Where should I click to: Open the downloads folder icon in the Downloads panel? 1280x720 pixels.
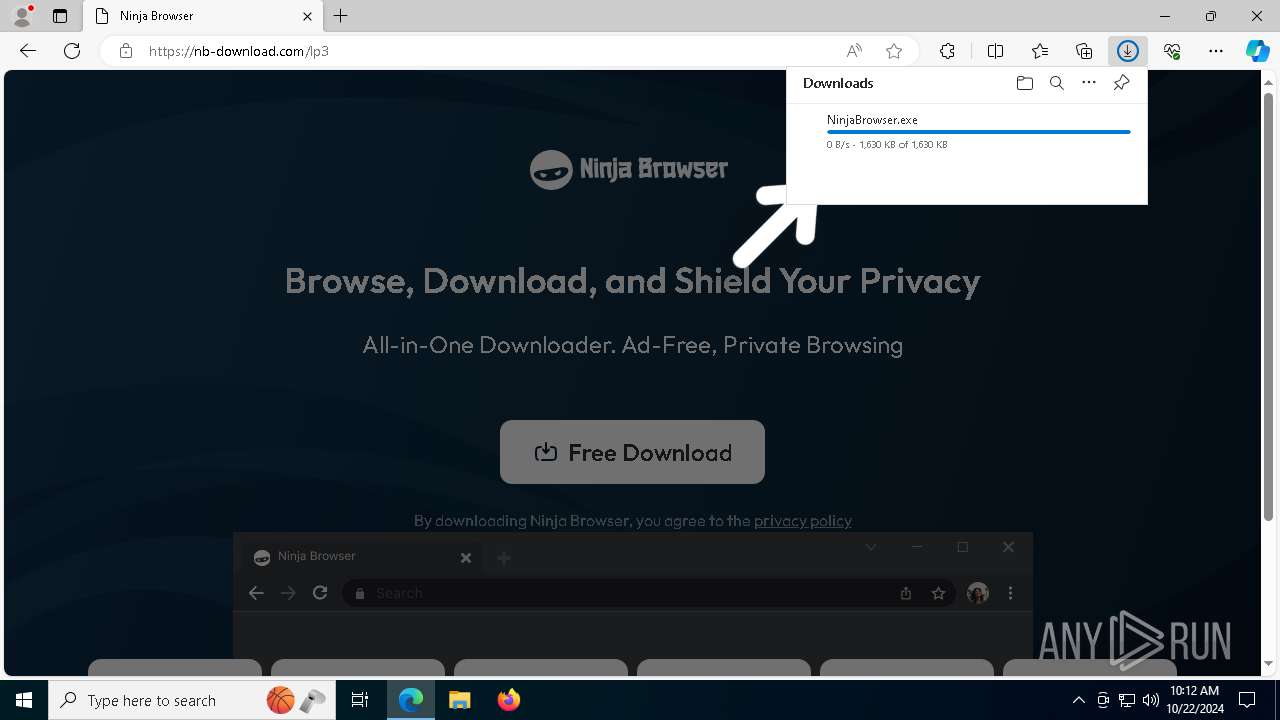point(1024,83)
